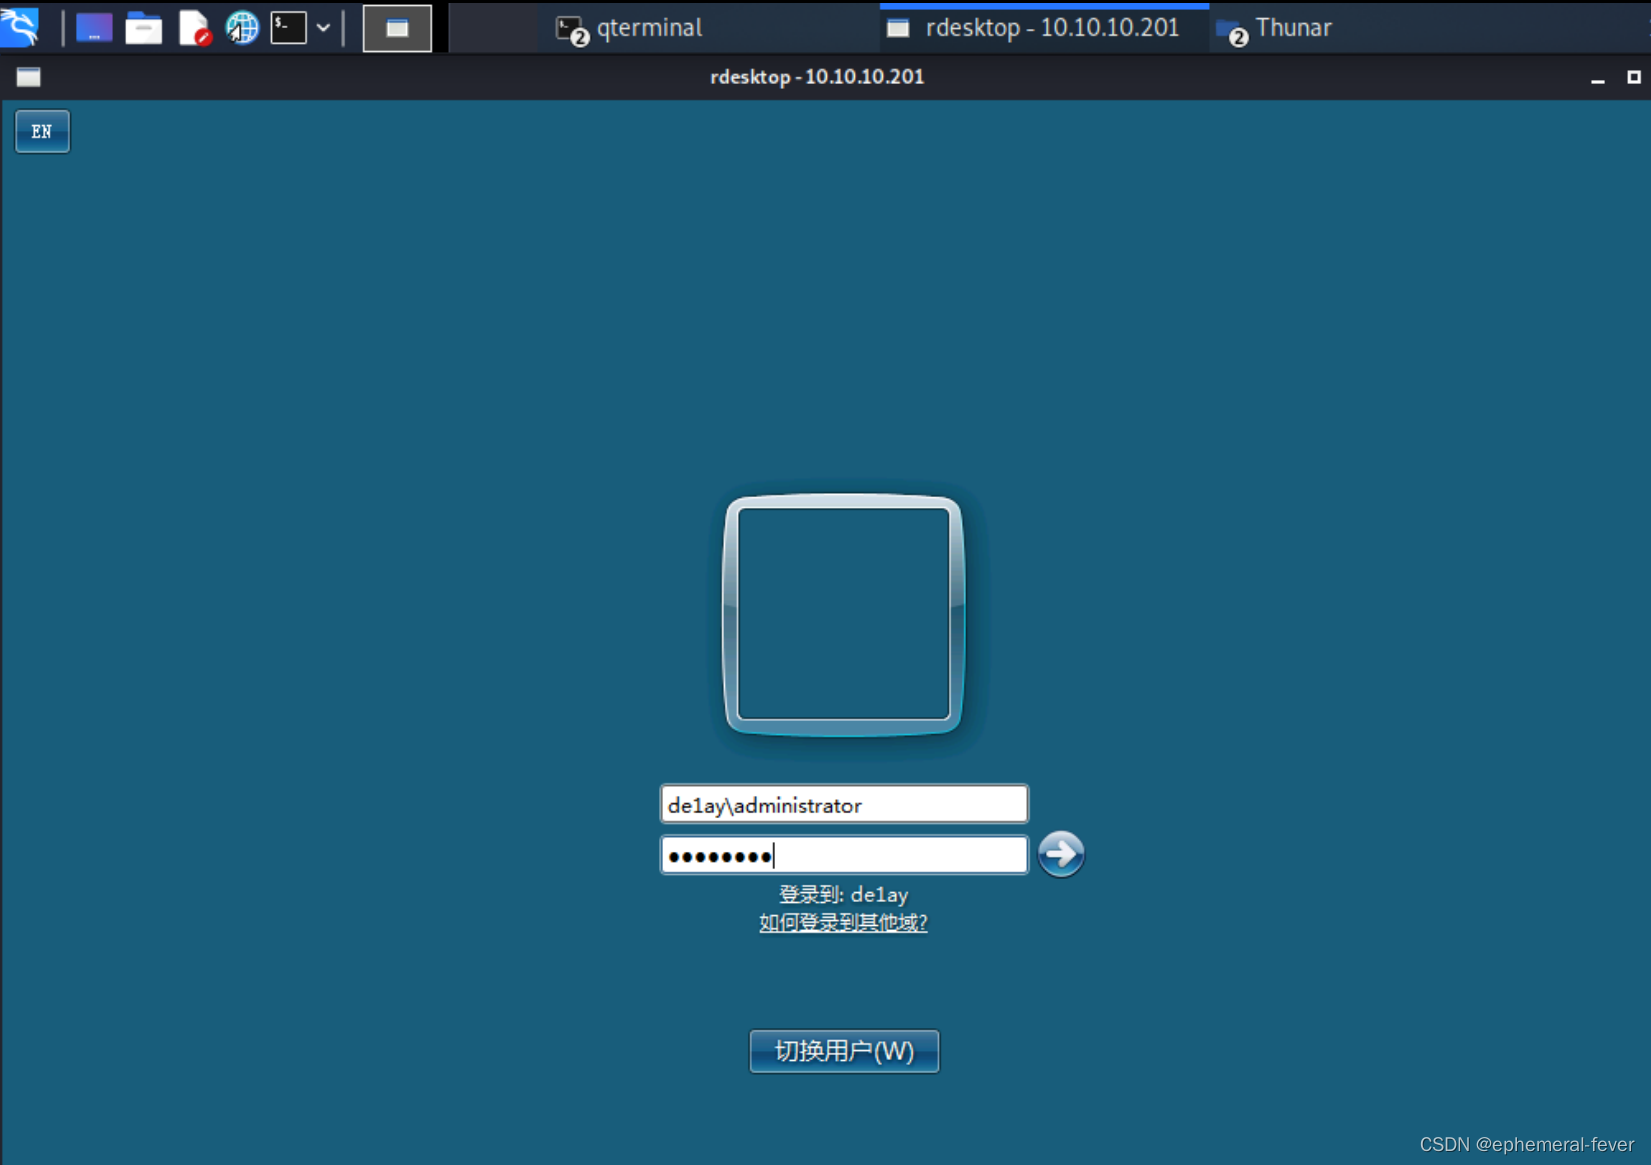The width and height of the screenshot is (1651, 1165).
Task: Click the show desktop panel icon
Action: click(x=94, y=28)
